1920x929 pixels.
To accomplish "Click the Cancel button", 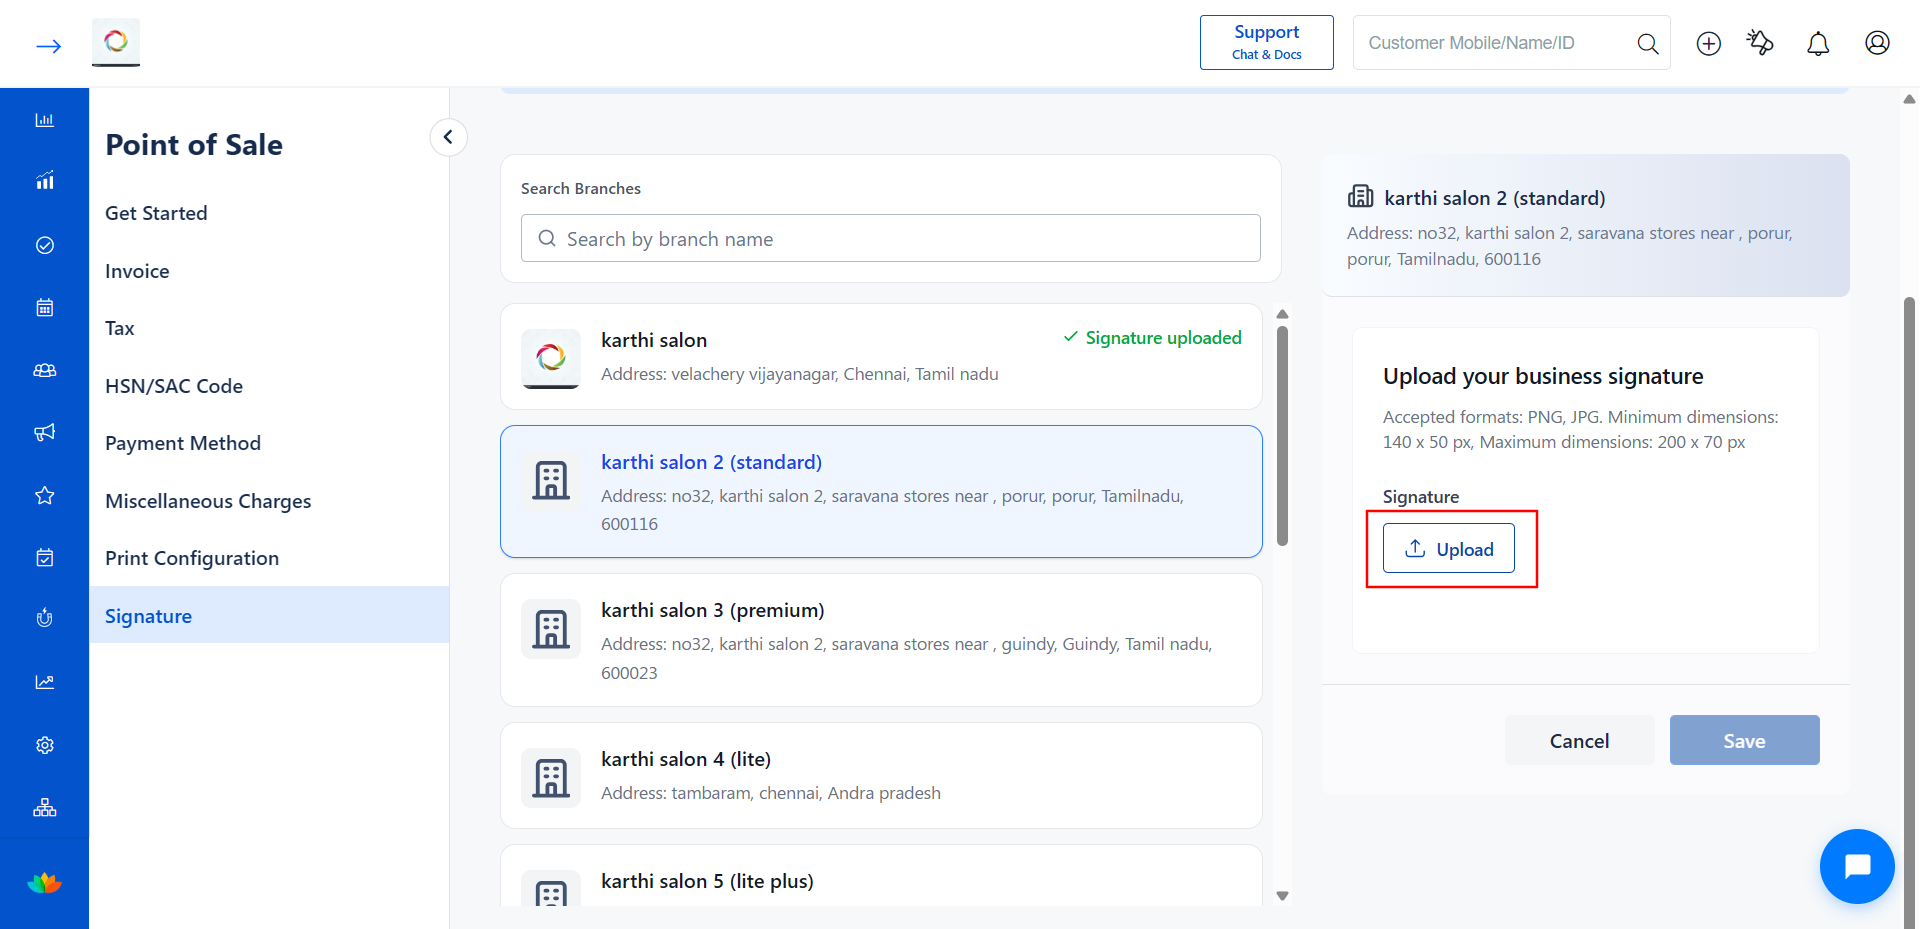I will coord(1579,740).
